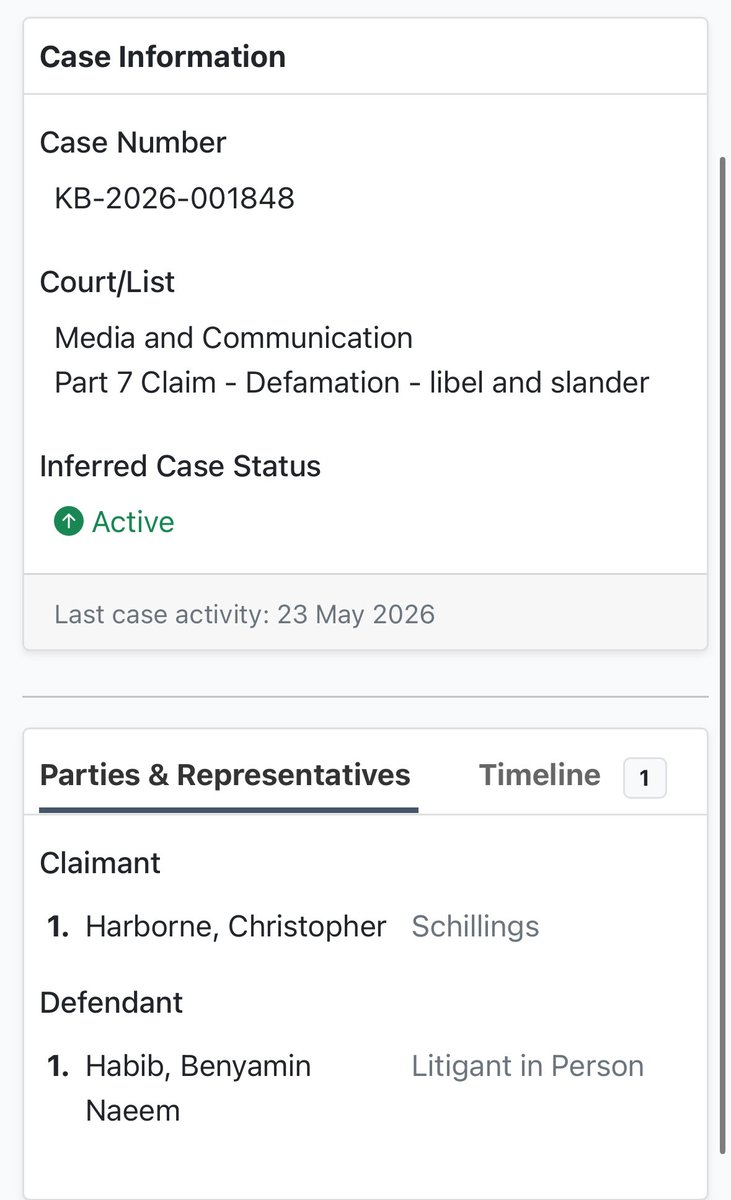This screenshot has height=1200, width=731.
Task: Click the Claimant section heading
Action: [100, 862]
